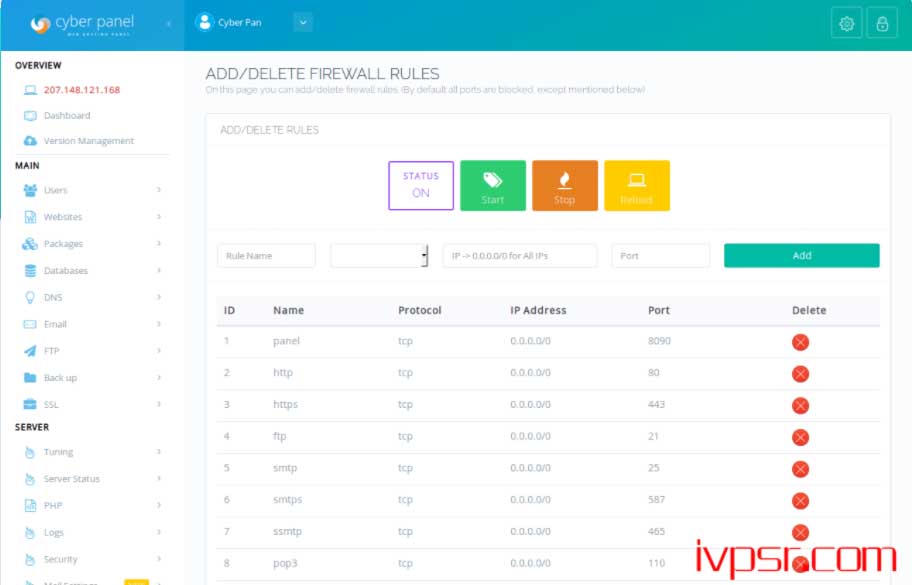This screenshot has width=912, height=585.
Task: Click the Email envelope icon
Action: tap(30, 324)
